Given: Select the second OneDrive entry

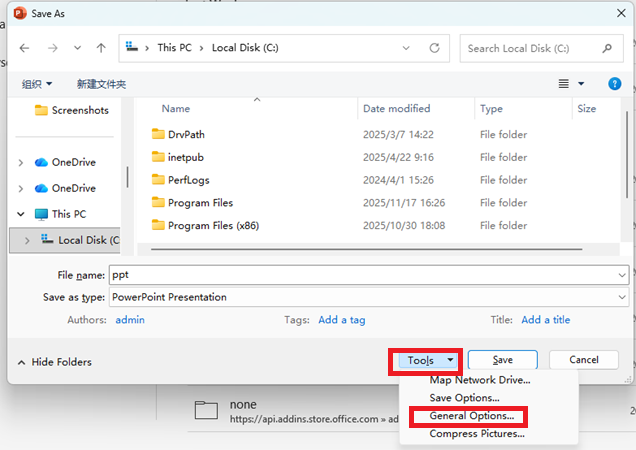Looking at the screenshot, I should click(x=65, y=188).
